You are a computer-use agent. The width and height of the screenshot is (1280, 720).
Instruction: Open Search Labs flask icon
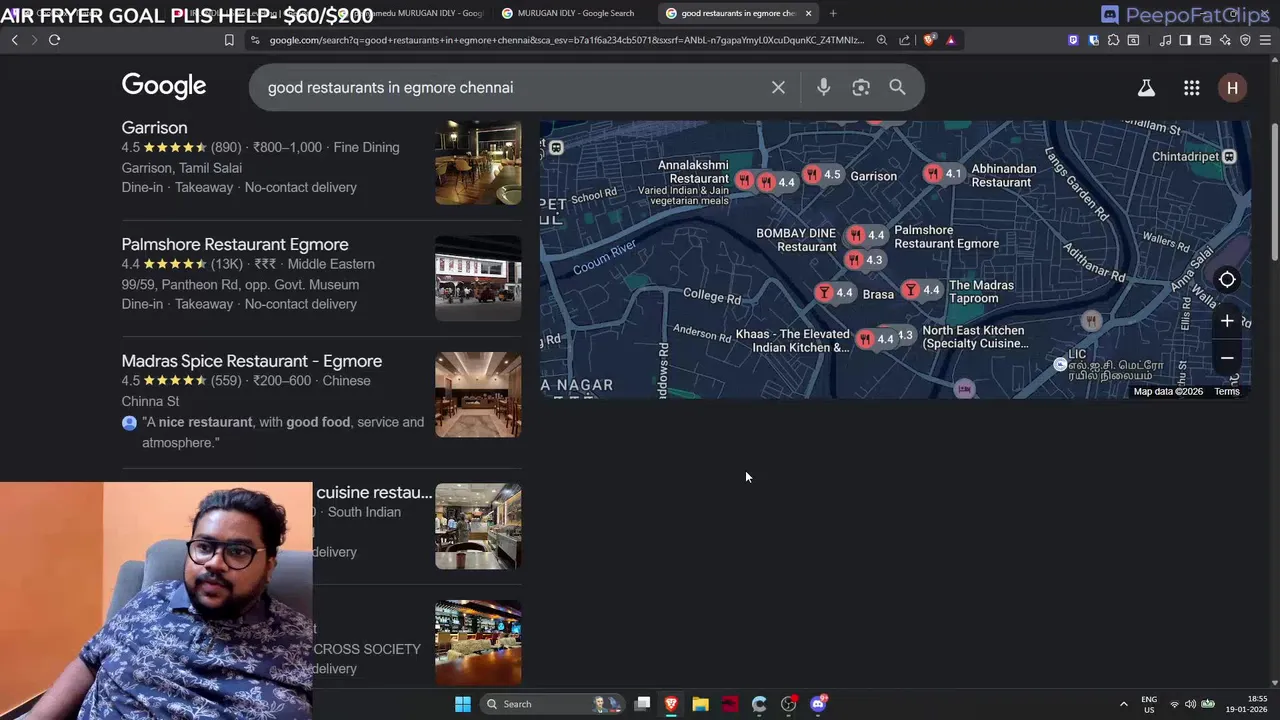pyautogui.click(x=1146, y=88)
